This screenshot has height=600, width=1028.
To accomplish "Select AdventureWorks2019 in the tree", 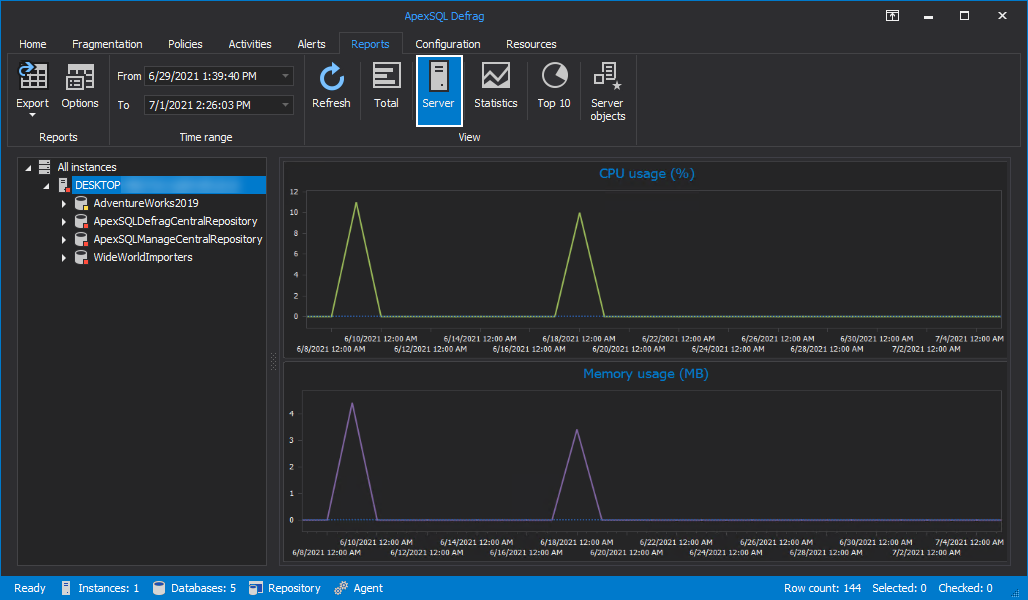I will [146, 203].
